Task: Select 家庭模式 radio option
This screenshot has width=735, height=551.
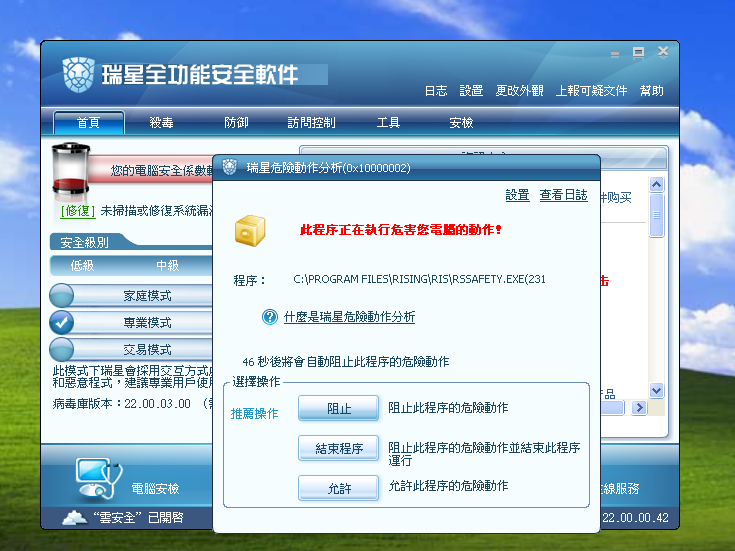Action: click(x=61, y=295)
